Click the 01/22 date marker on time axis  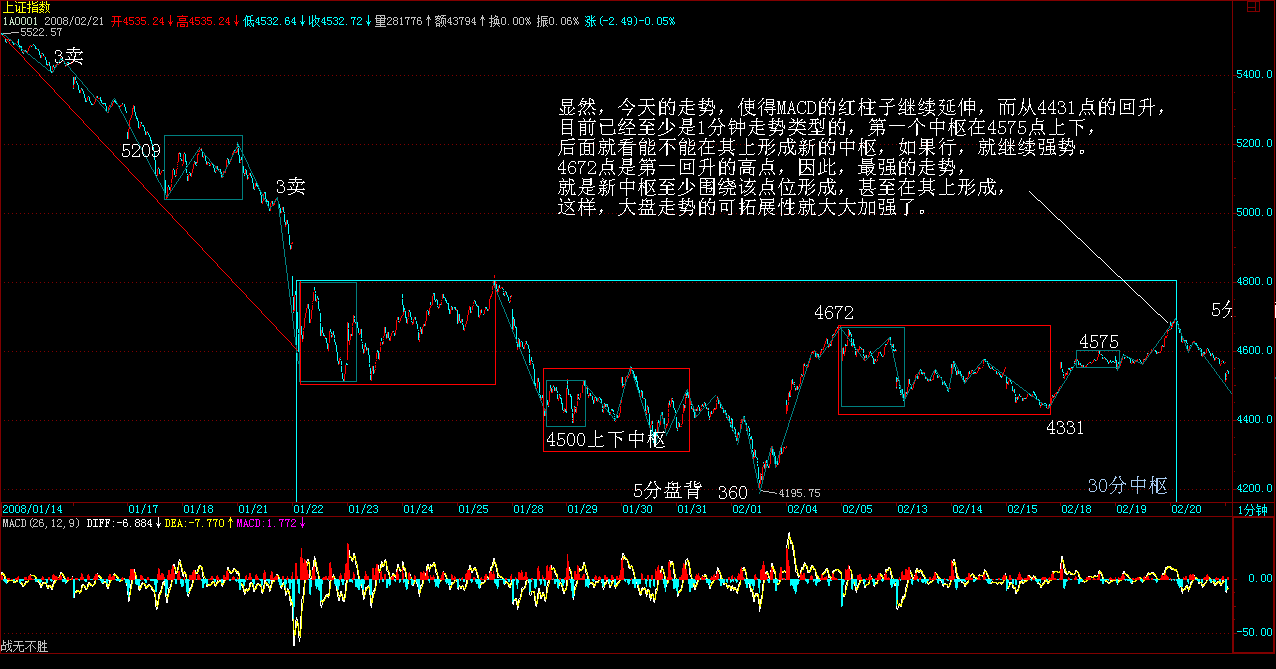309,510
